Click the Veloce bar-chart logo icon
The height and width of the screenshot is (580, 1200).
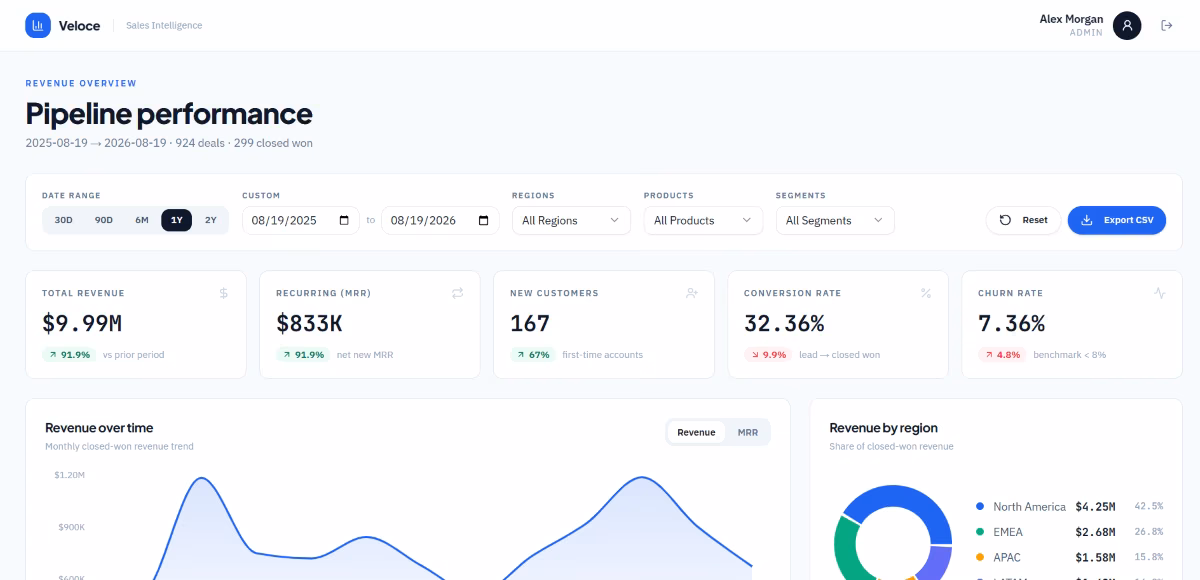(38, 26)
